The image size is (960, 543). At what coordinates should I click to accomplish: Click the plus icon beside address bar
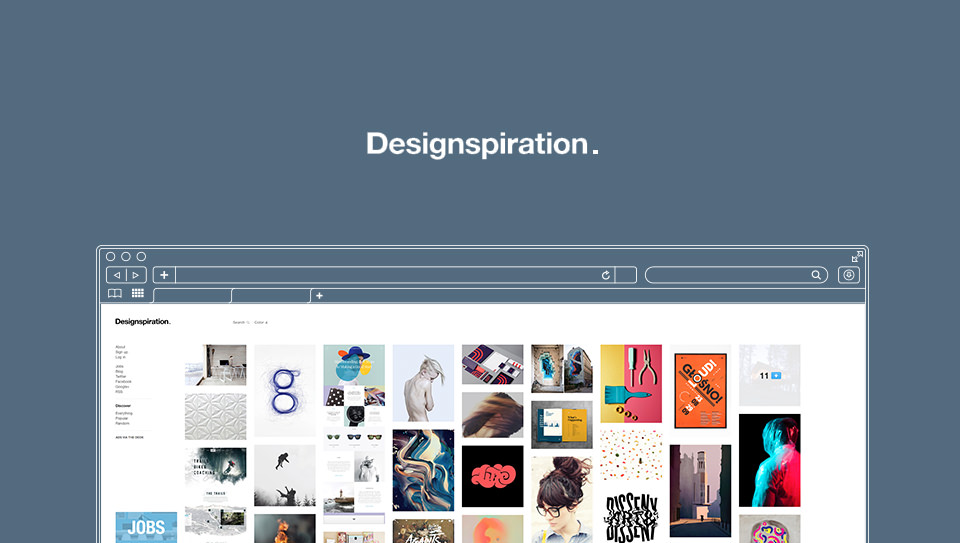[x=164, y=275]
